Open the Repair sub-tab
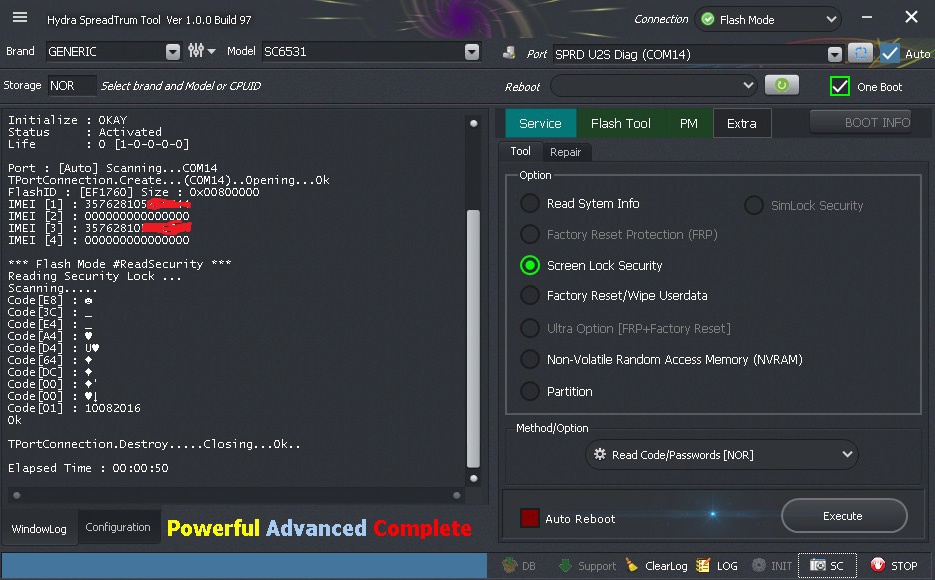The image size is (935, 580). (565, 152)
